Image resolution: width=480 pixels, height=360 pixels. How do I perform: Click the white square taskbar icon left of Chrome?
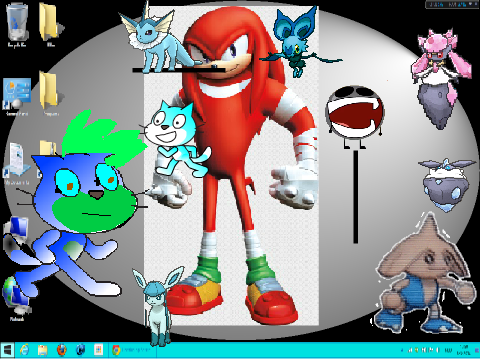pos(98,350)
